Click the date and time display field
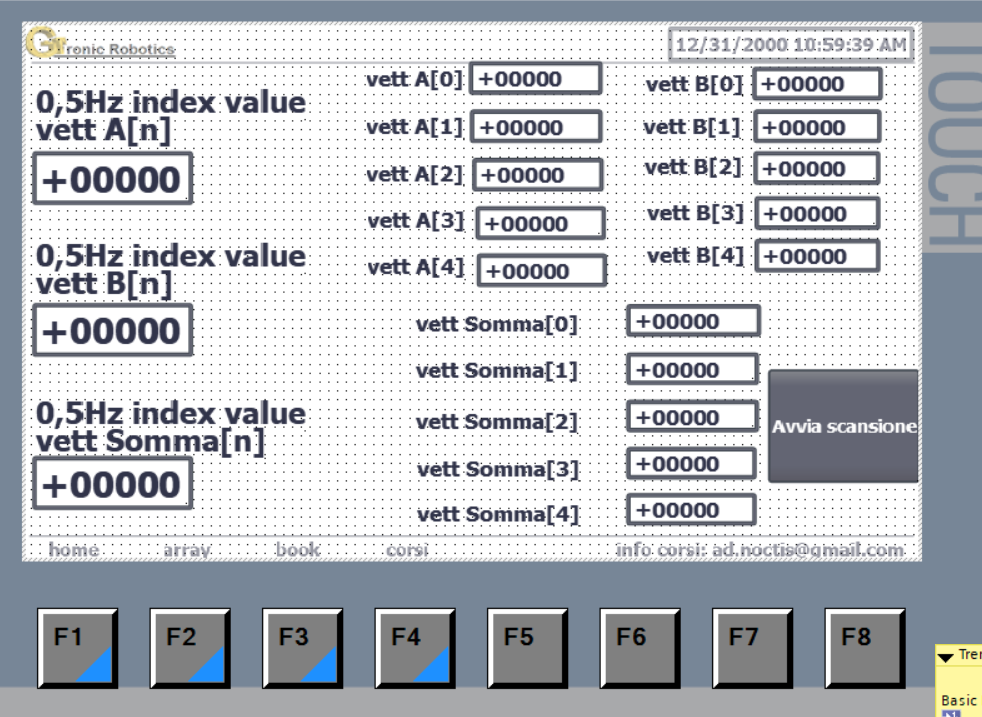The image size is (982, 717). point(790,45)
